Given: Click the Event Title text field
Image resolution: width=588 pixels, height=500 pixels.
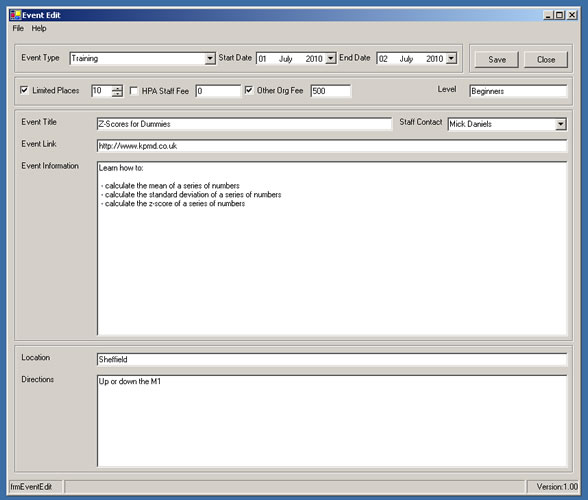Looking at the screenshot, I should (244, 124).
